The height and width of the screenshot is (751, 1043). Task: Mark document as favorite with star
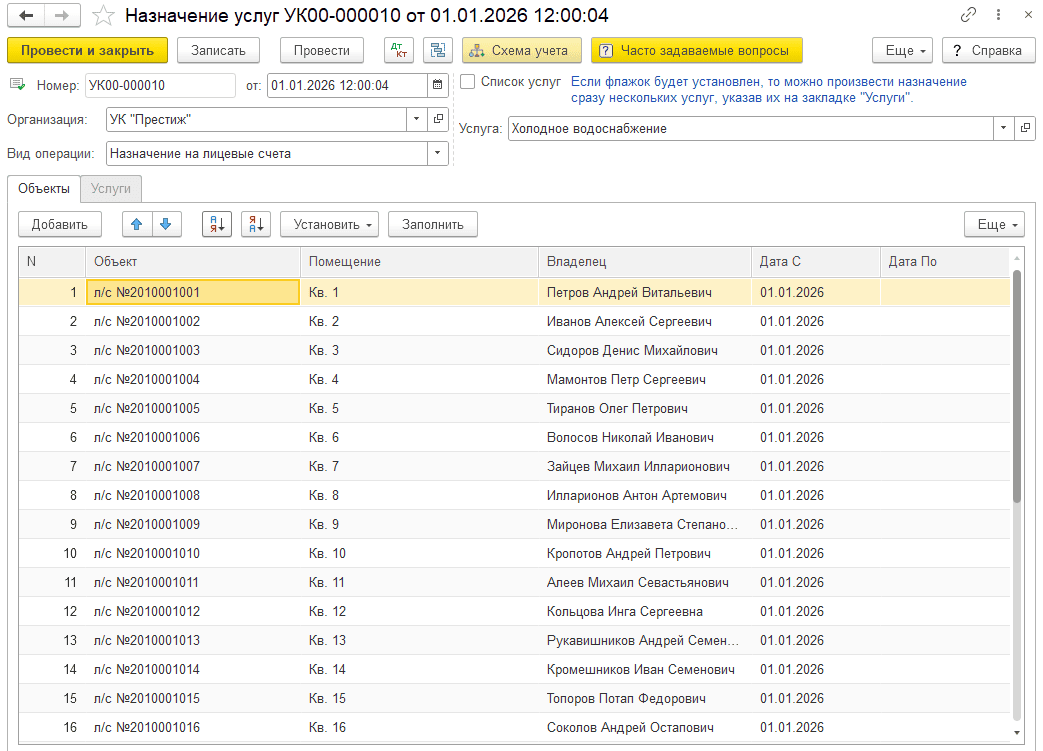tap(103, 15)
